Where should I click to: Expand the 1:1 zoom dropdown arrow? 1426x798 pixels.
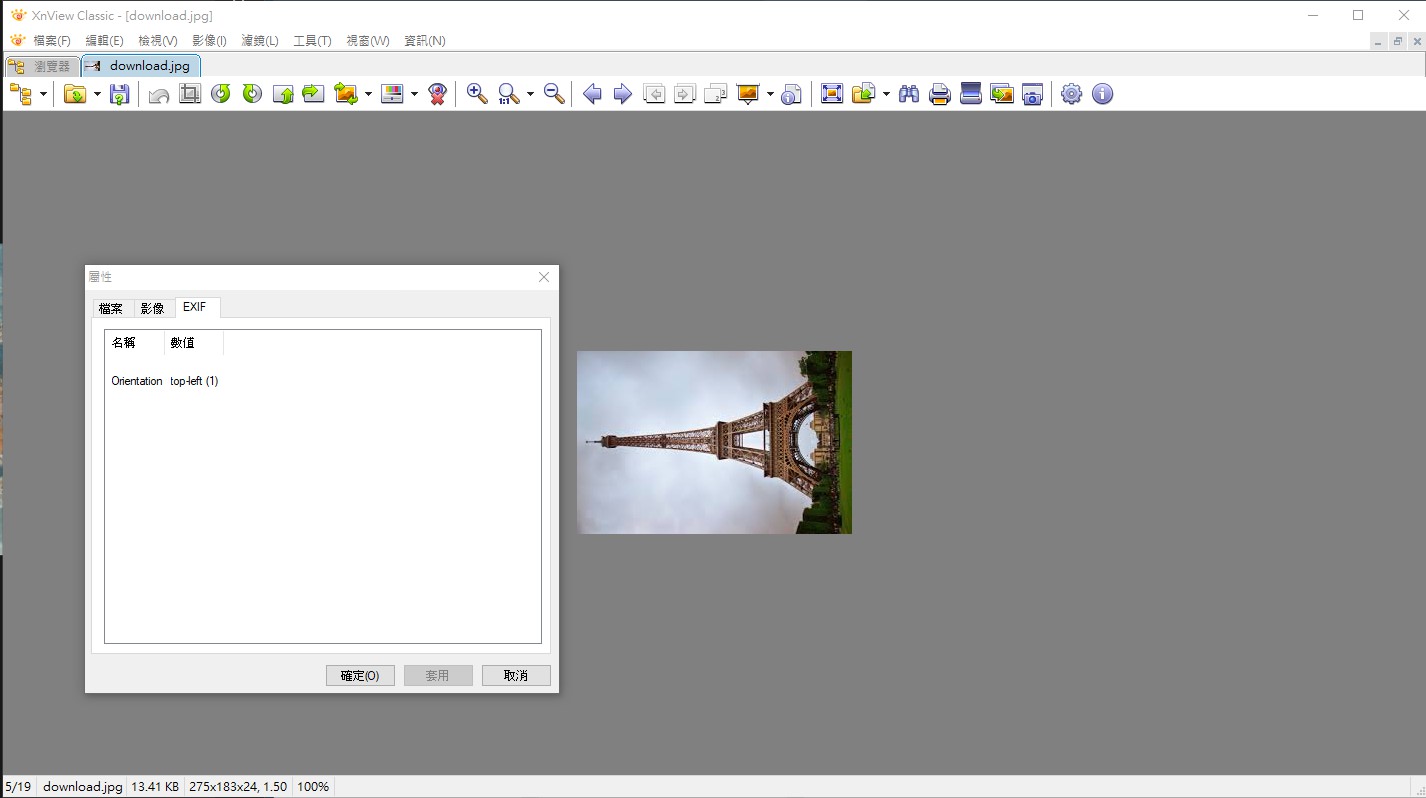point(530,94)
